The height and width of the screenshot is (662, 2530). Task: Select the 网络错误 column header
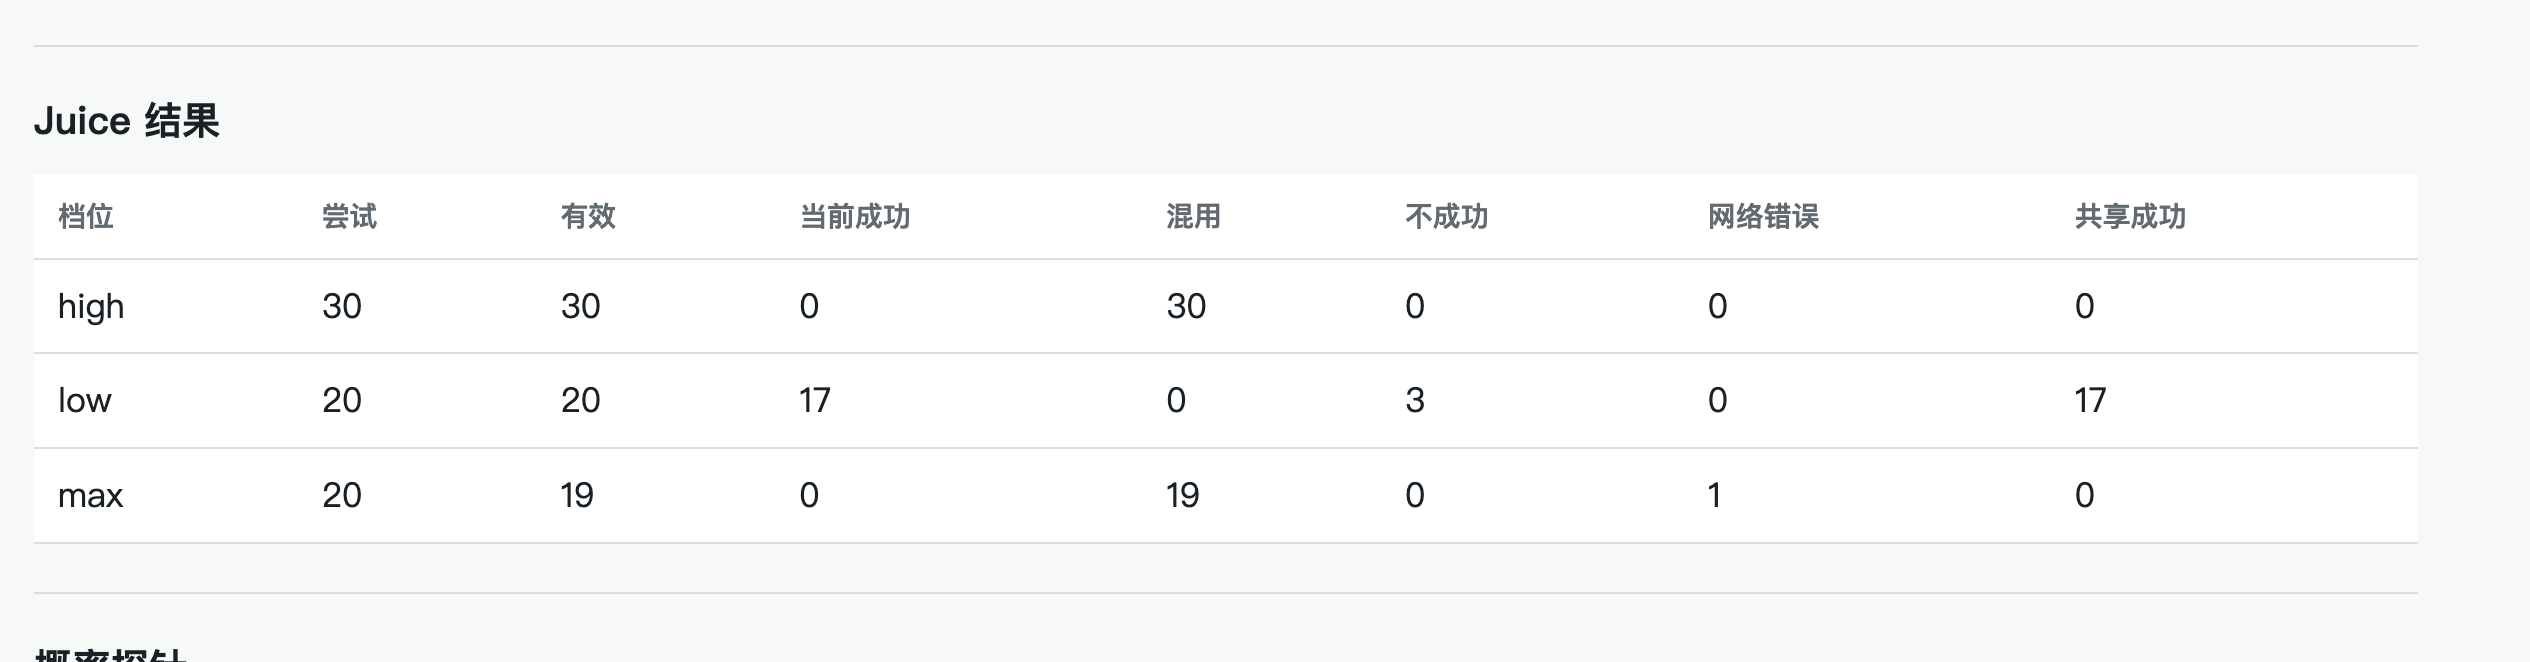pos(1763,216)
